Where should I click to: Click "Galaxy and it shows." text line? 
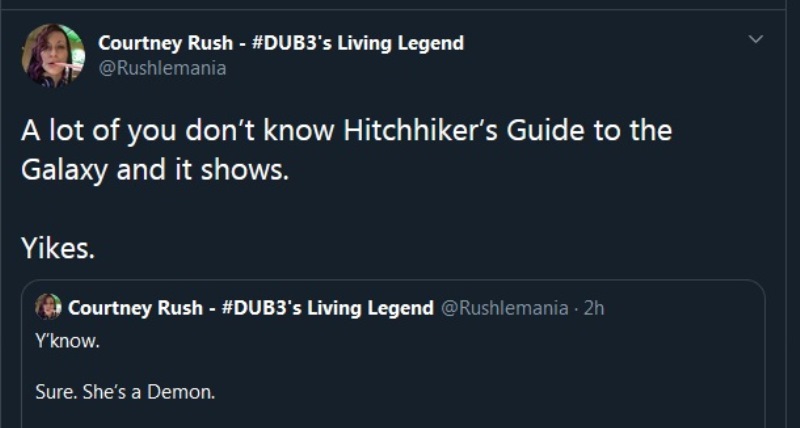[155, 170]
